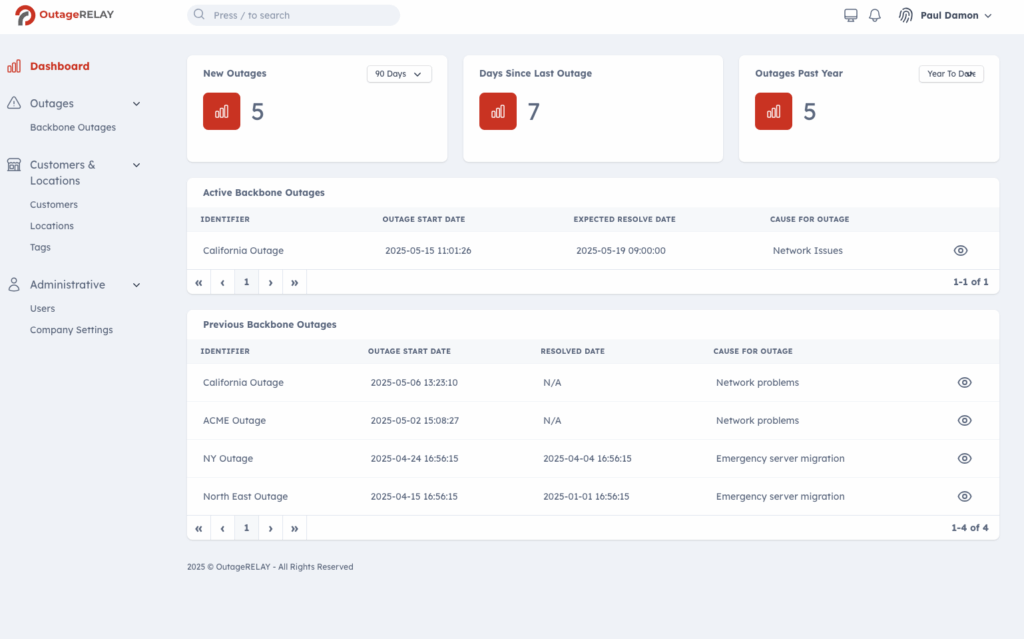Image resolution: width=1024 pixels, height=639 pixels.
Task: Open the notifications bell icon
Action: [x=875, y=15]
